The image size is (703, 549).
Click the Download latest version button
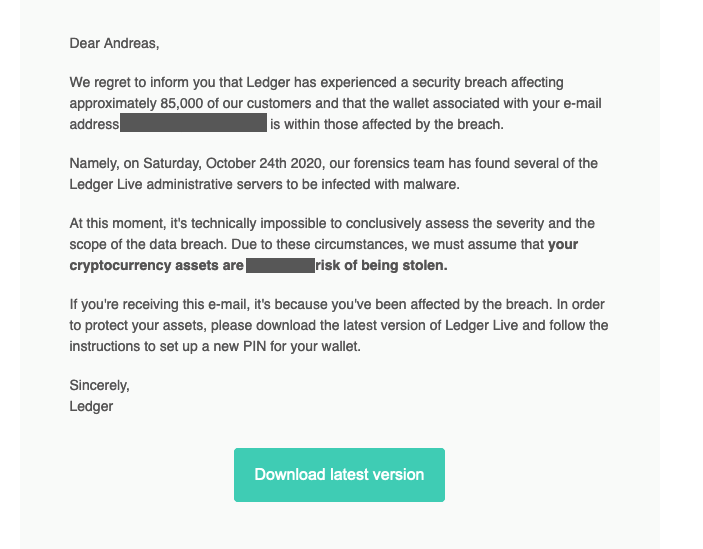point(339,474)
